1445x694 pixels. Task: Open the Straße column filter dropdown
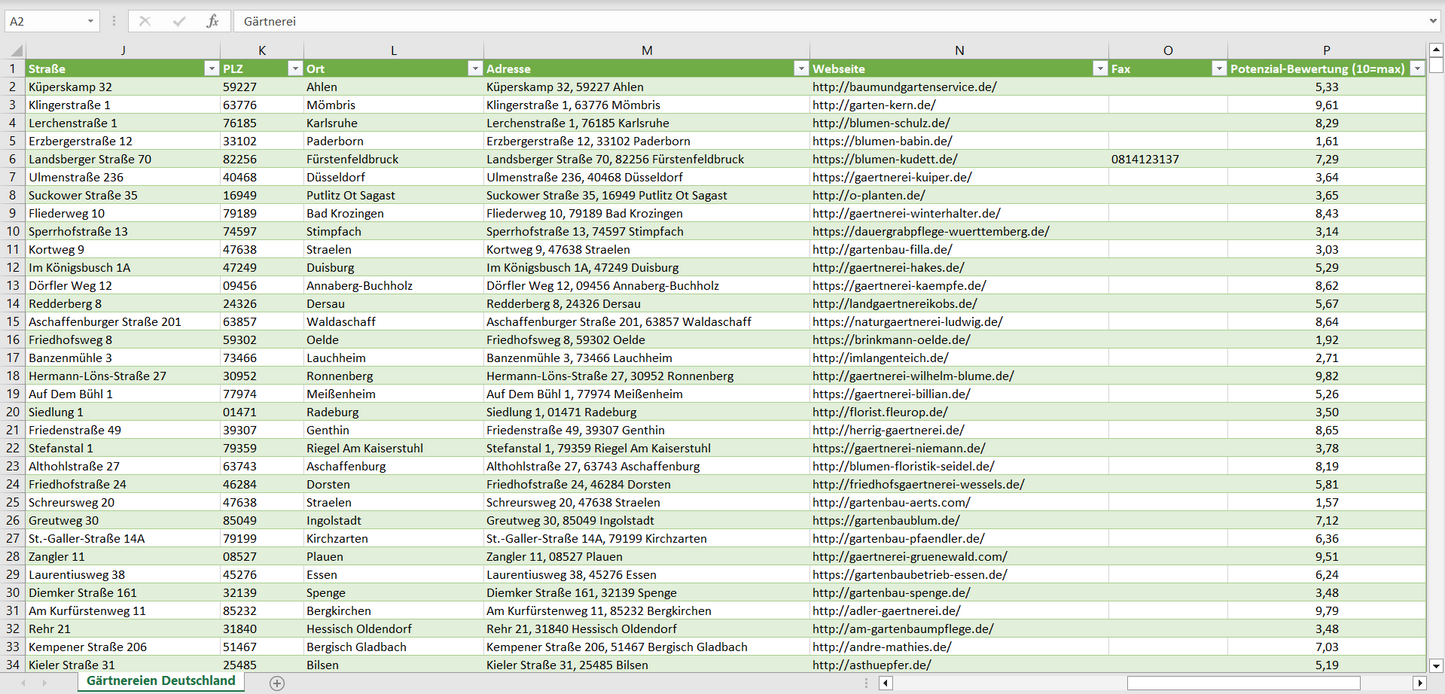coord(210,69)
